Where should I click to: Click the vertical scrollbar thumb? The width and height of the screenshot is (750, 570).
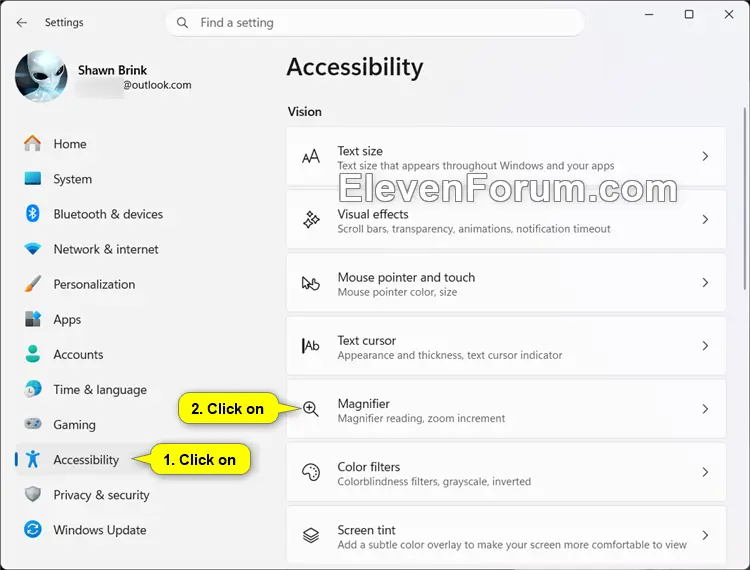tap(744, 198)
